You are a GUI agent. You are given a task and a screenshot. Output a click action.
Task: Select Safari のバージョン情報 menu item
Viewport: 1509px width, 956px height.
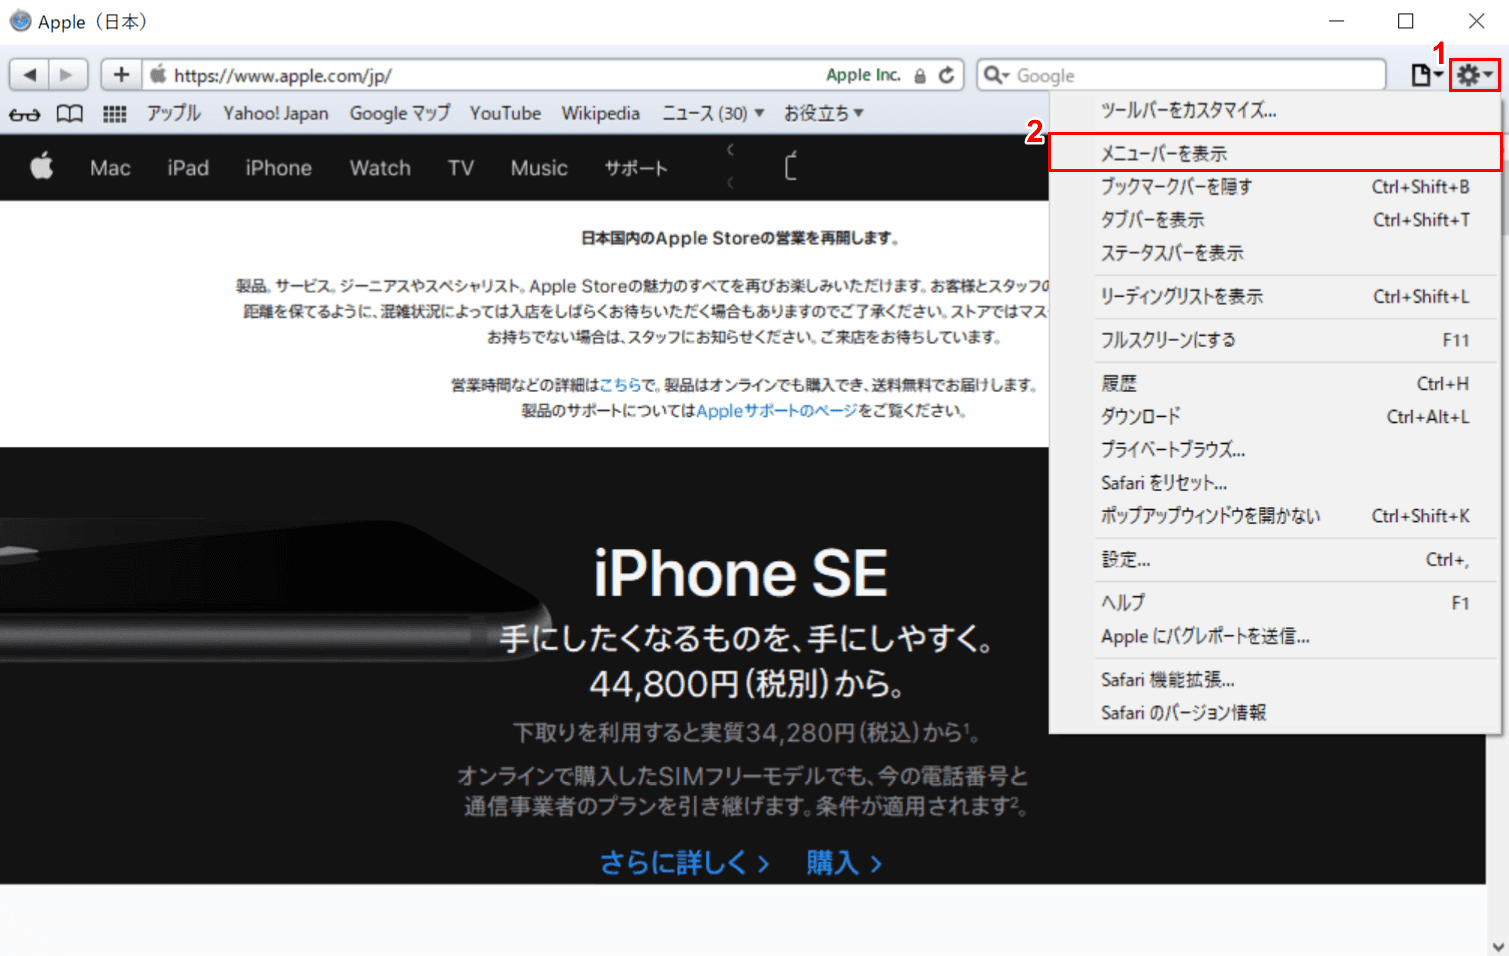point(1275,712)
